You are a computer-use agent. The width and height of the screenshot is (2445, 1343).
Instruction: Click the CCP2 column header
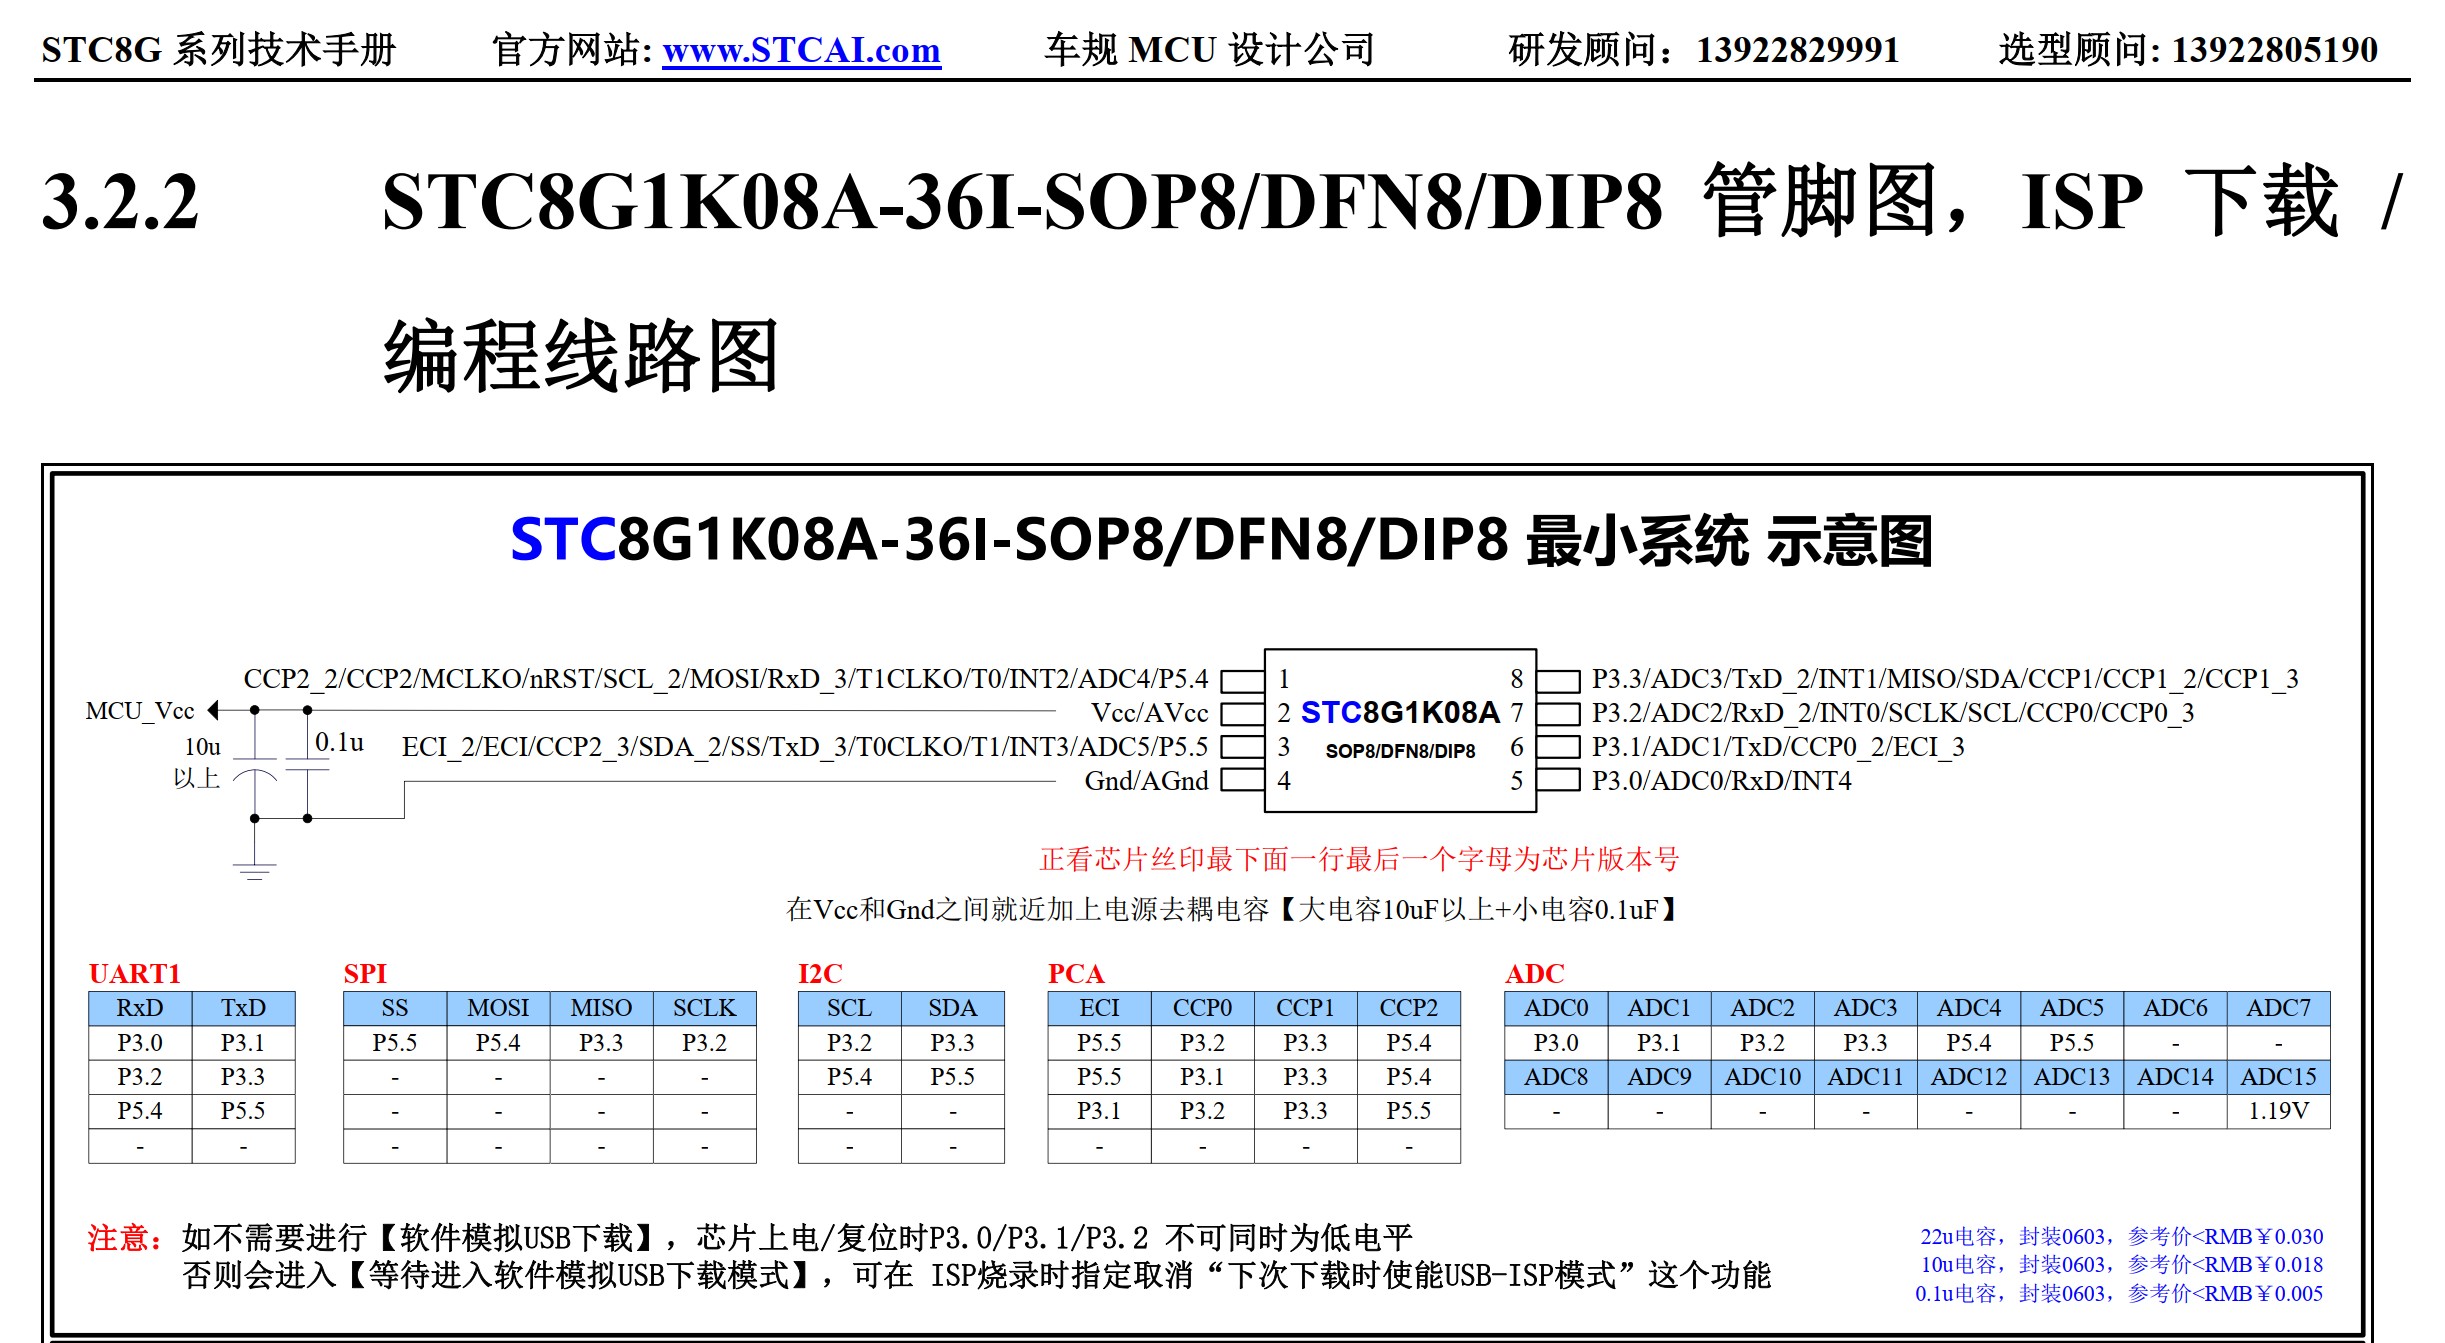pos(1408,1008)
